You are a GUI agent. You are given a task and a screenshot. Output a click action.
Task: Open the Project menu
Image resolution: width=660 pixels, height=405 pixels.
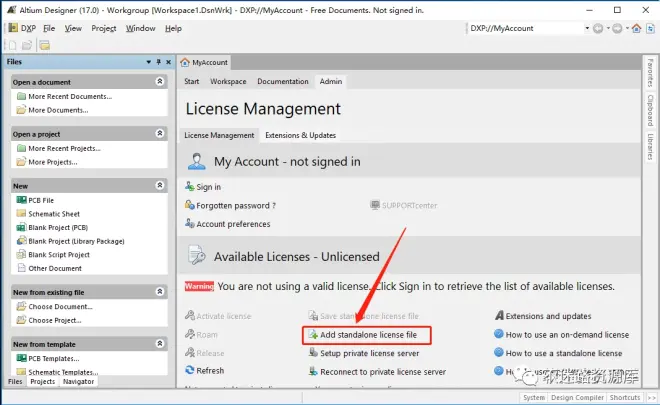[104, 28]
